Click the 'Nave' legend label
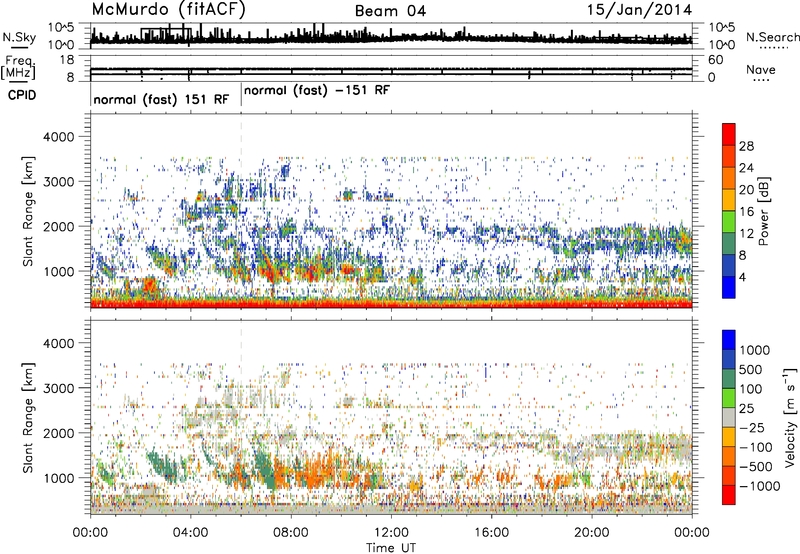Viewport: 800px width, 554px height. (x=761, y=69)
